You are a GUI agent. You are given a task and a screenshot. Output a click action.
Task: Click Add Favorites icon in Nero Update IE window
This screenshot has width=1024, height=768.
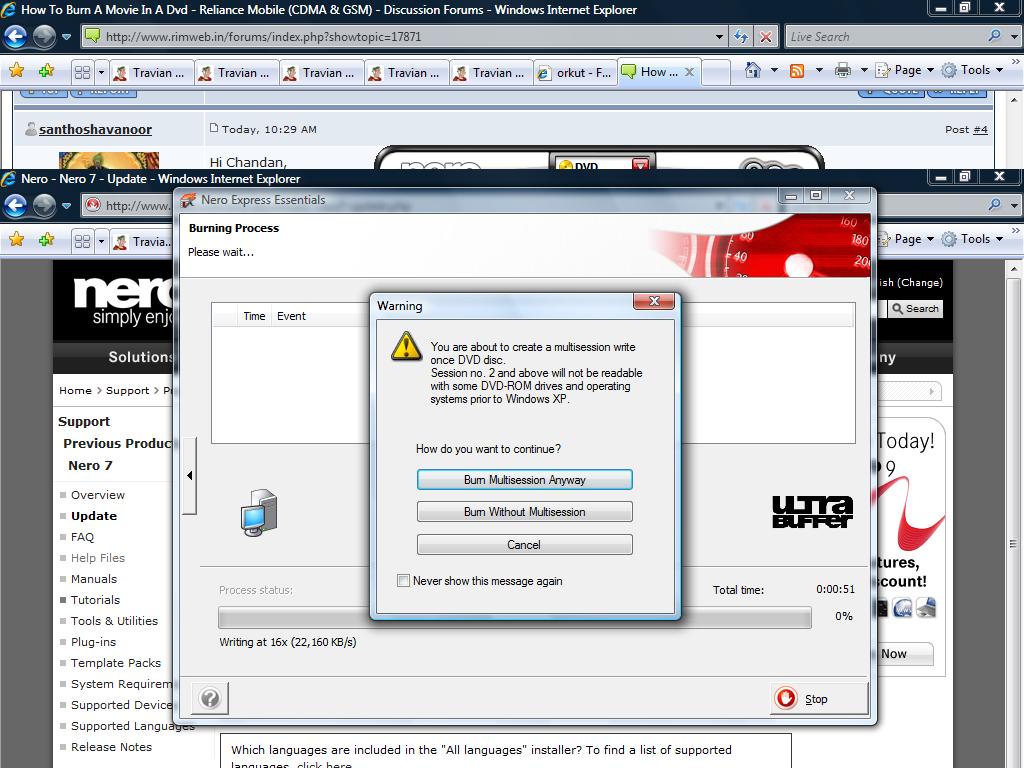coord(46,240)
